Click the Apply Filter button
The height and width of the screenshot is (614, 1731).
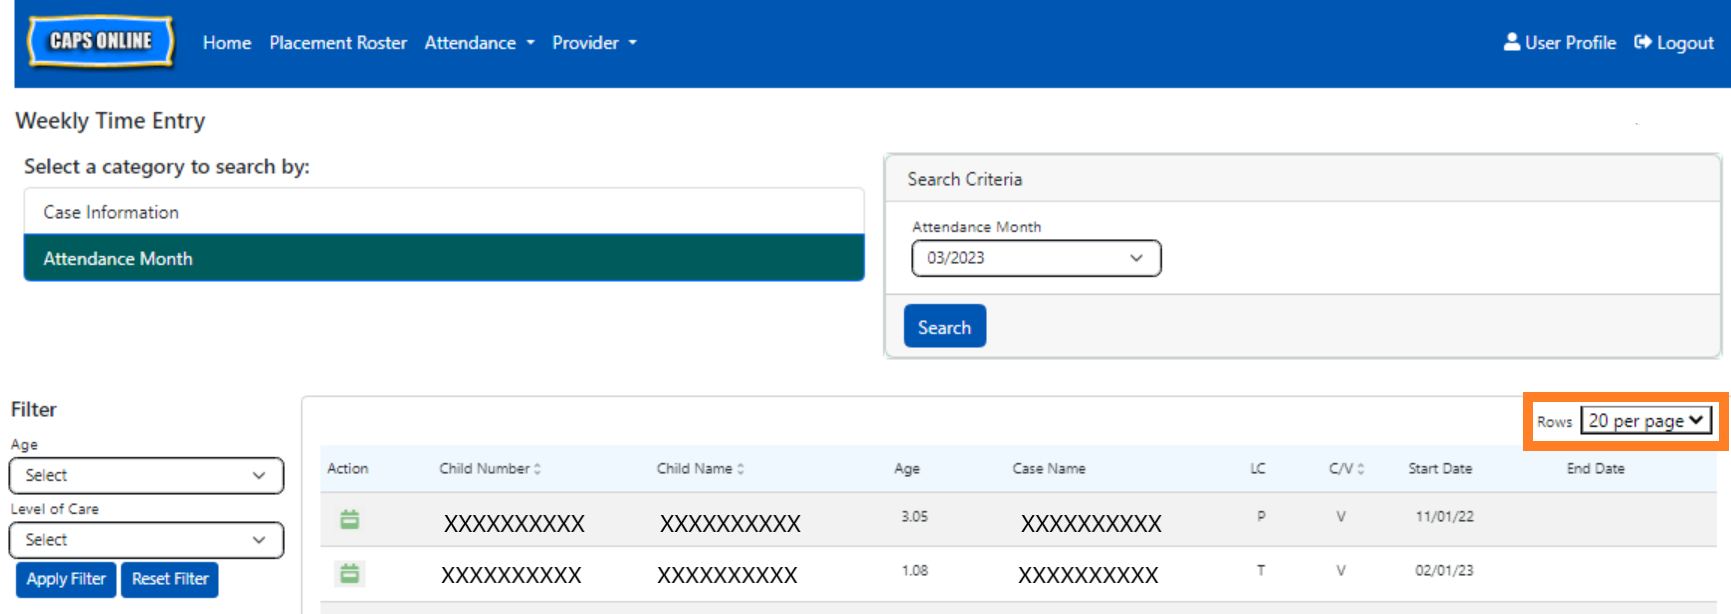(66, 579)
